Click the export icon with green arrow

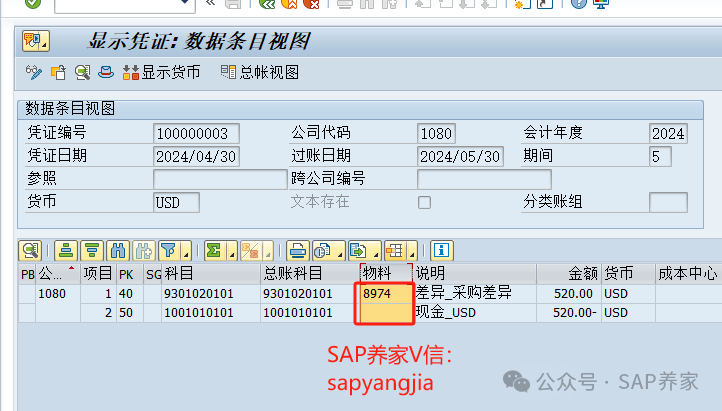click(359, 251)
